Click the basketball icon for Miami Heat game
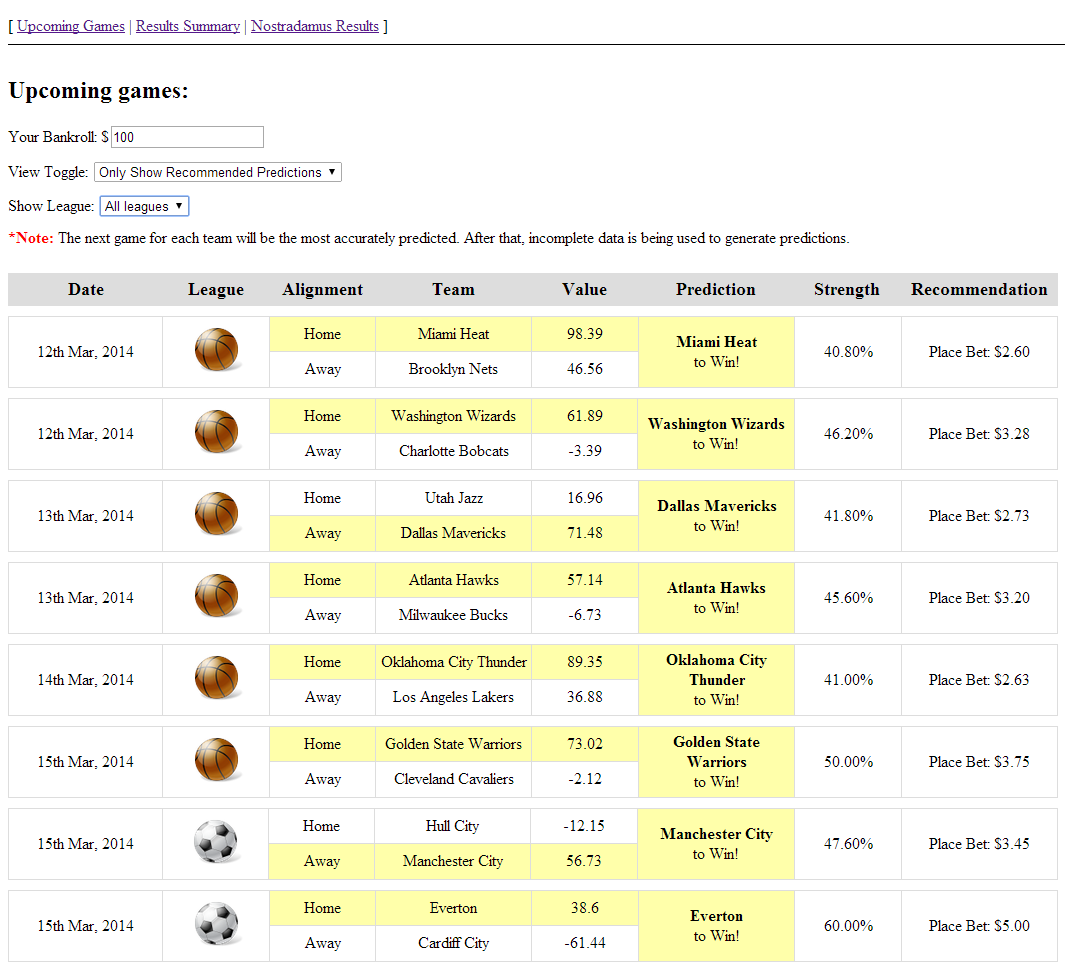1065x969 pixels. point(217,350)
